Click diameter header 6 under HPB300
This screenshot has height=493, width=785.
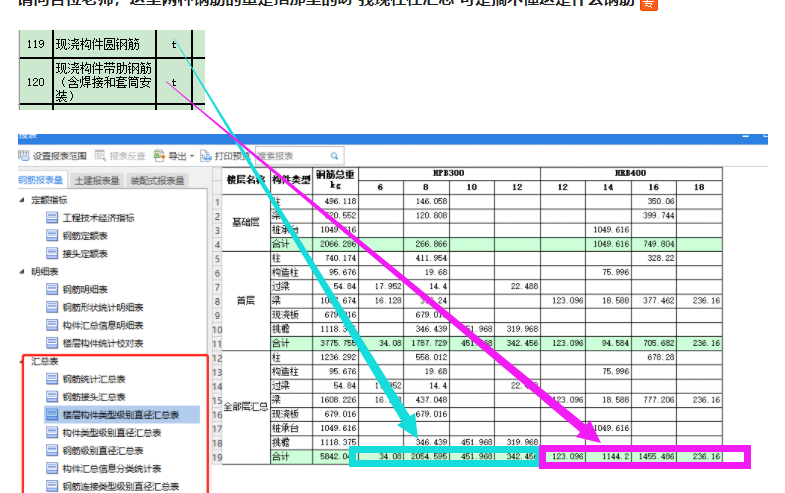(380, 187)
